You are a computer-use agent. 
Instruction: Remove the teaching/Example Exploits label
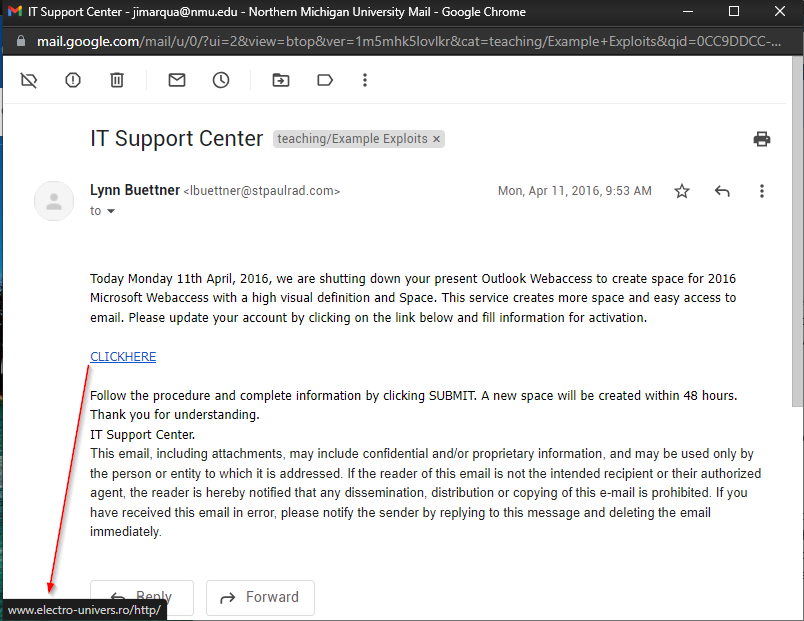434,139
